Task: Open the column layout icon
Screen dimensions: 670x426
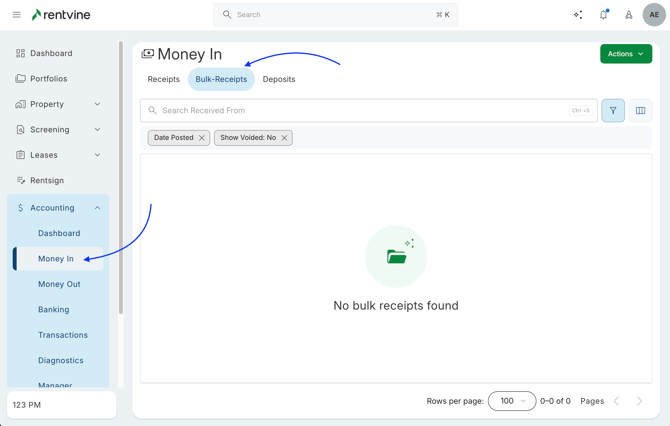Action: (640, 111)
